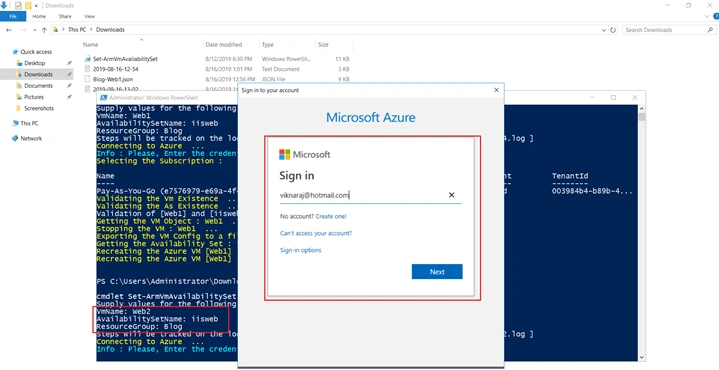Expand recent locations dropdown arrow
719x370 pixels.
click(x=34, y=30)
